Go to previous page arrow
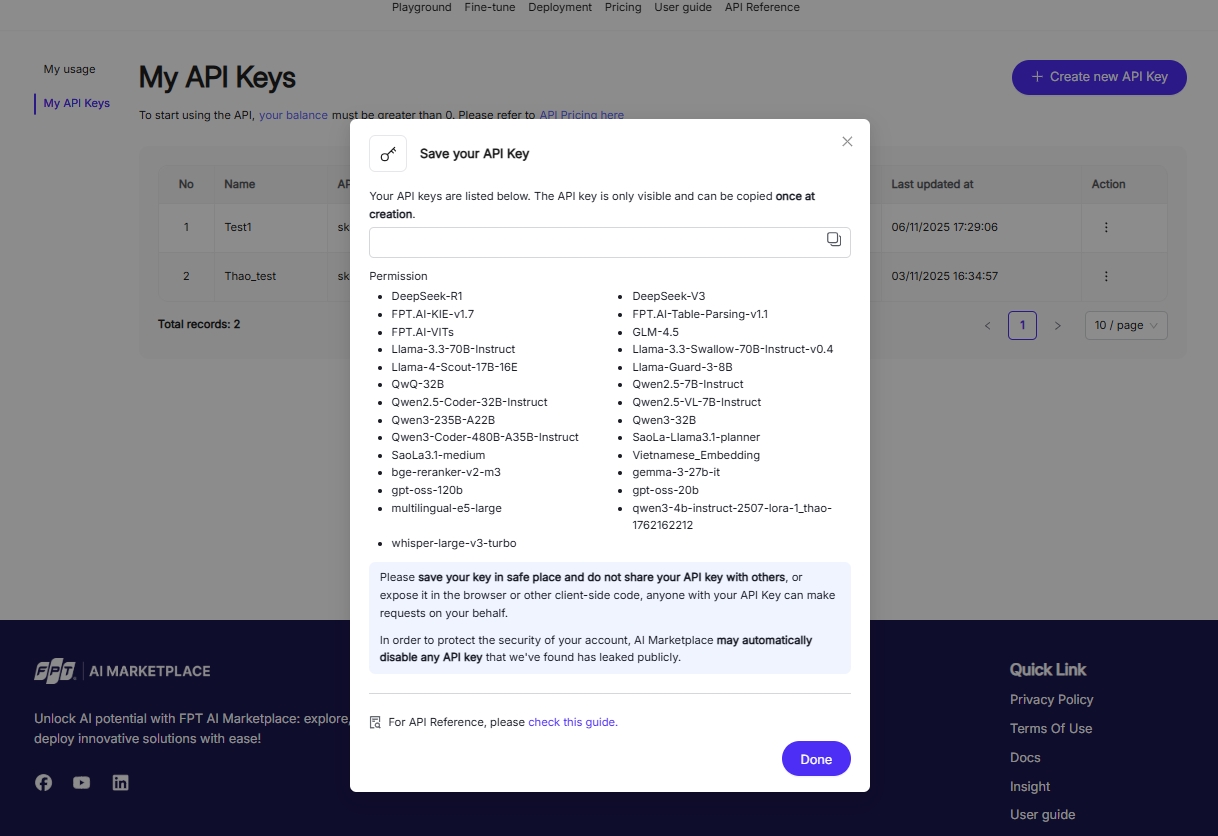1218x836 pixels. 988,326
